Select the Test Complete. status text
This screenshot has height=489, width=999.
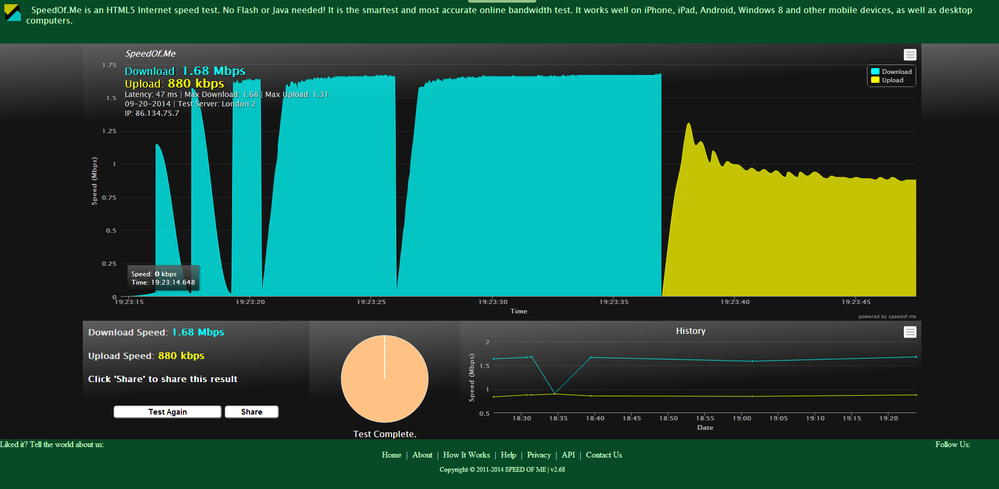click(x=385, y=434)
